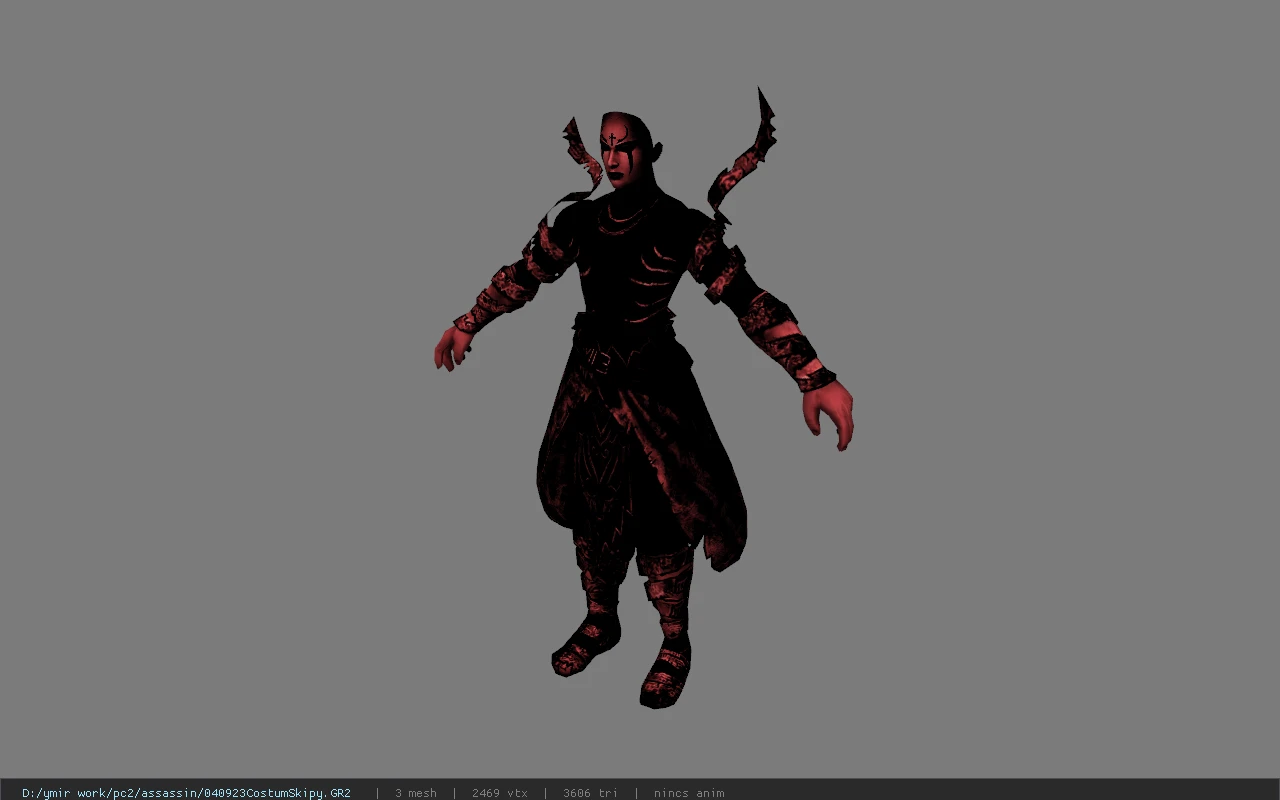Click the "2469 vtx" vertex count
The width and height of the screenshot is (1280, 800).
click(499, 793)
